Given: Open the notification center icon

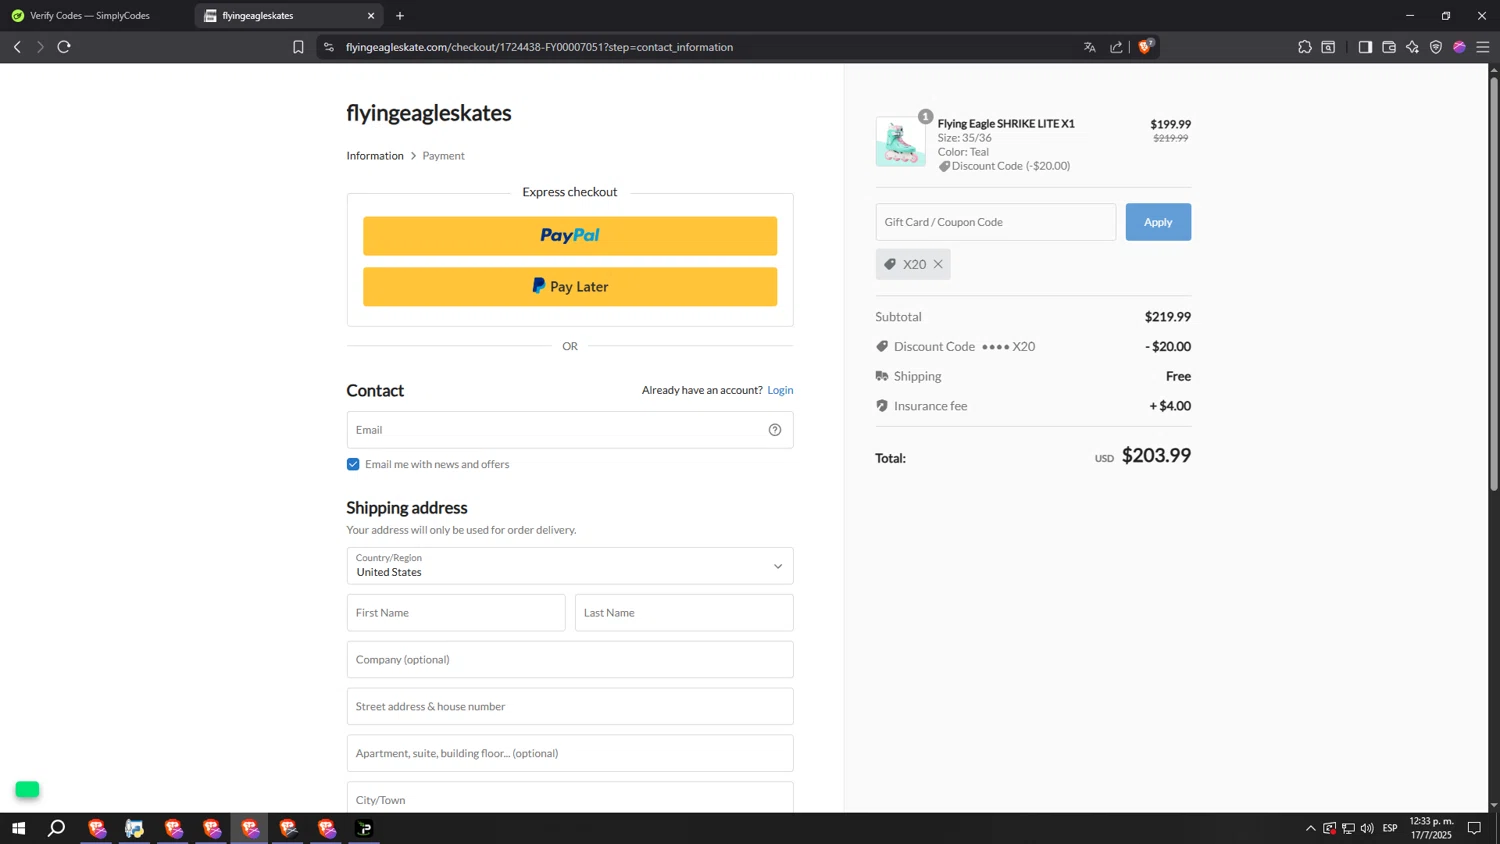Looking at the screenshot, I should [x=1474, y=828].
